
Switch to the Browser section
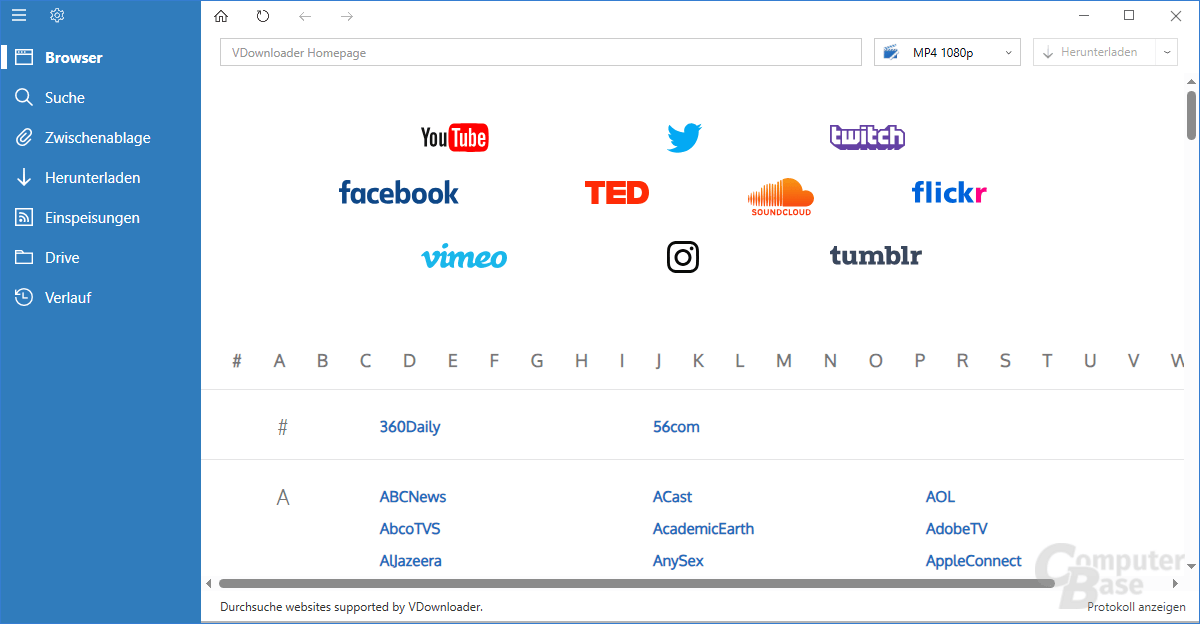click(x=100, y=57)
